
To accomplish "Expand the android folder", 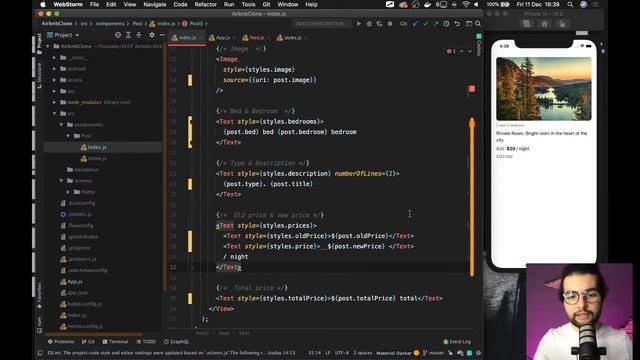I will point(54,69).
